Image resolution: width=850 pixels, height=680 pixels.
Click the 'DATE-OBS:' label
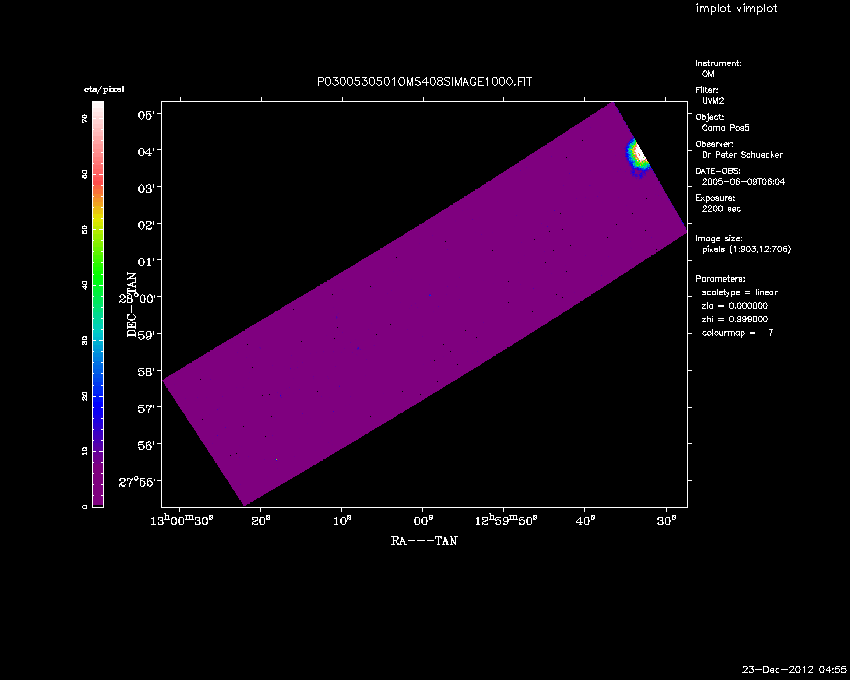coord(717,171)
